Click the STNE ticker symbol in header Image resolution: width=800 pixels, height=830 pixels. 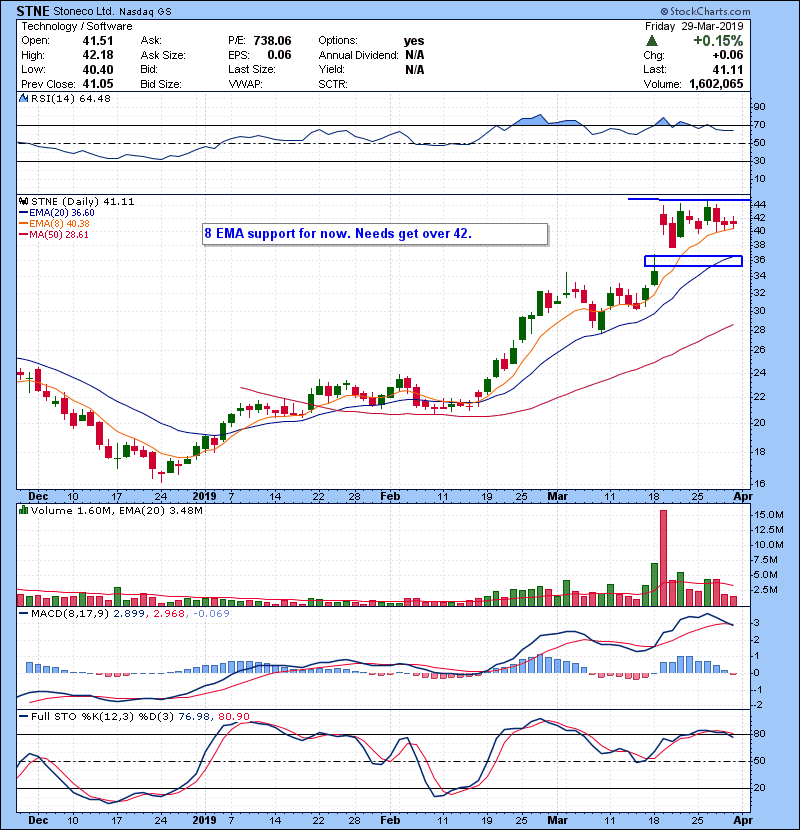point(33,11)
